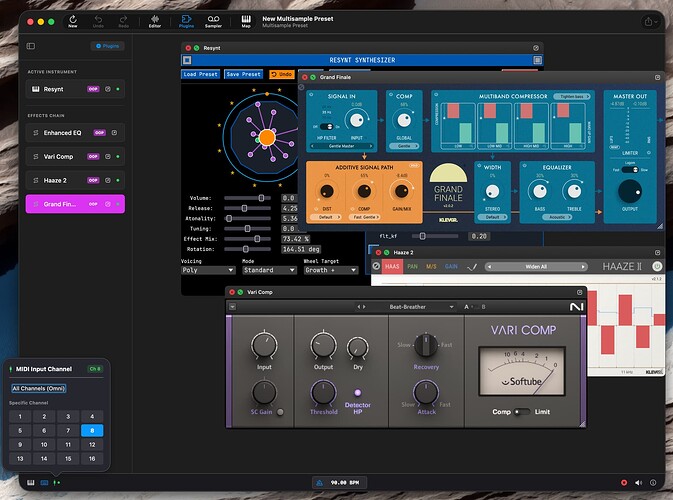The image size is (673, 500).
Task: Select the Vari Comp effect row
Action: (75, 157)
